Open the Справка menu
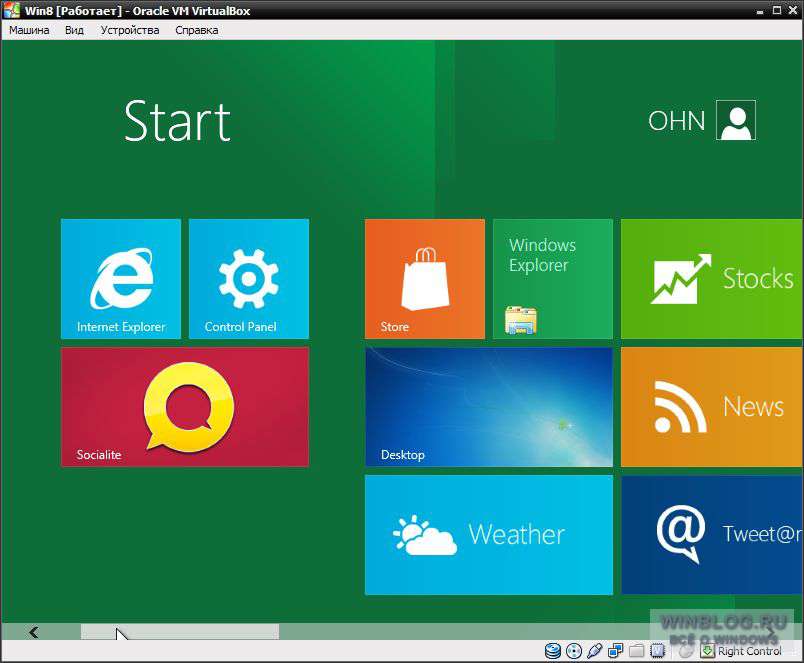804x663 pixels. click(196, 30)
